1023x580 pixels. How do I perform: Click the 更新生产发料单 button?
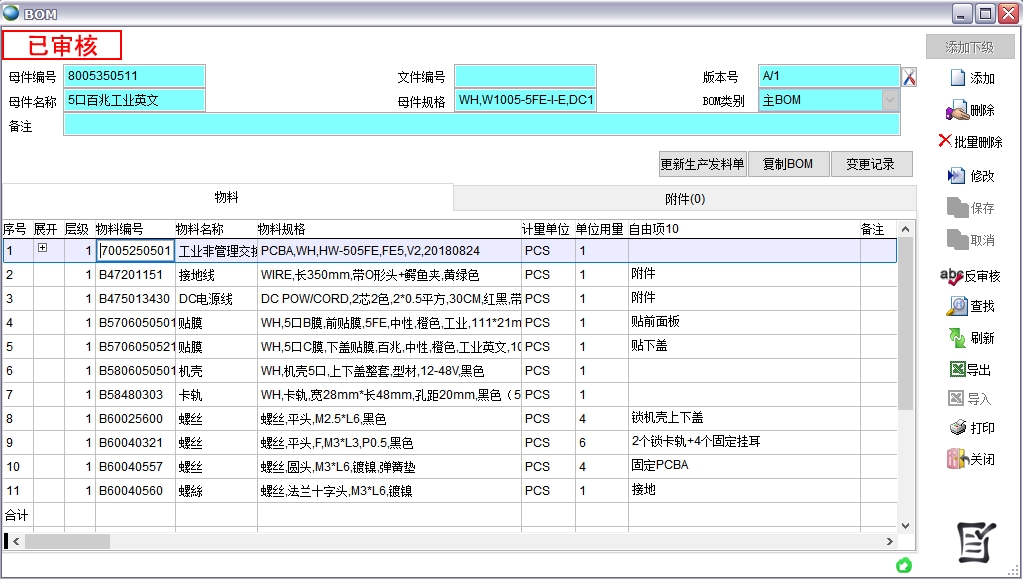pos(702,165)
